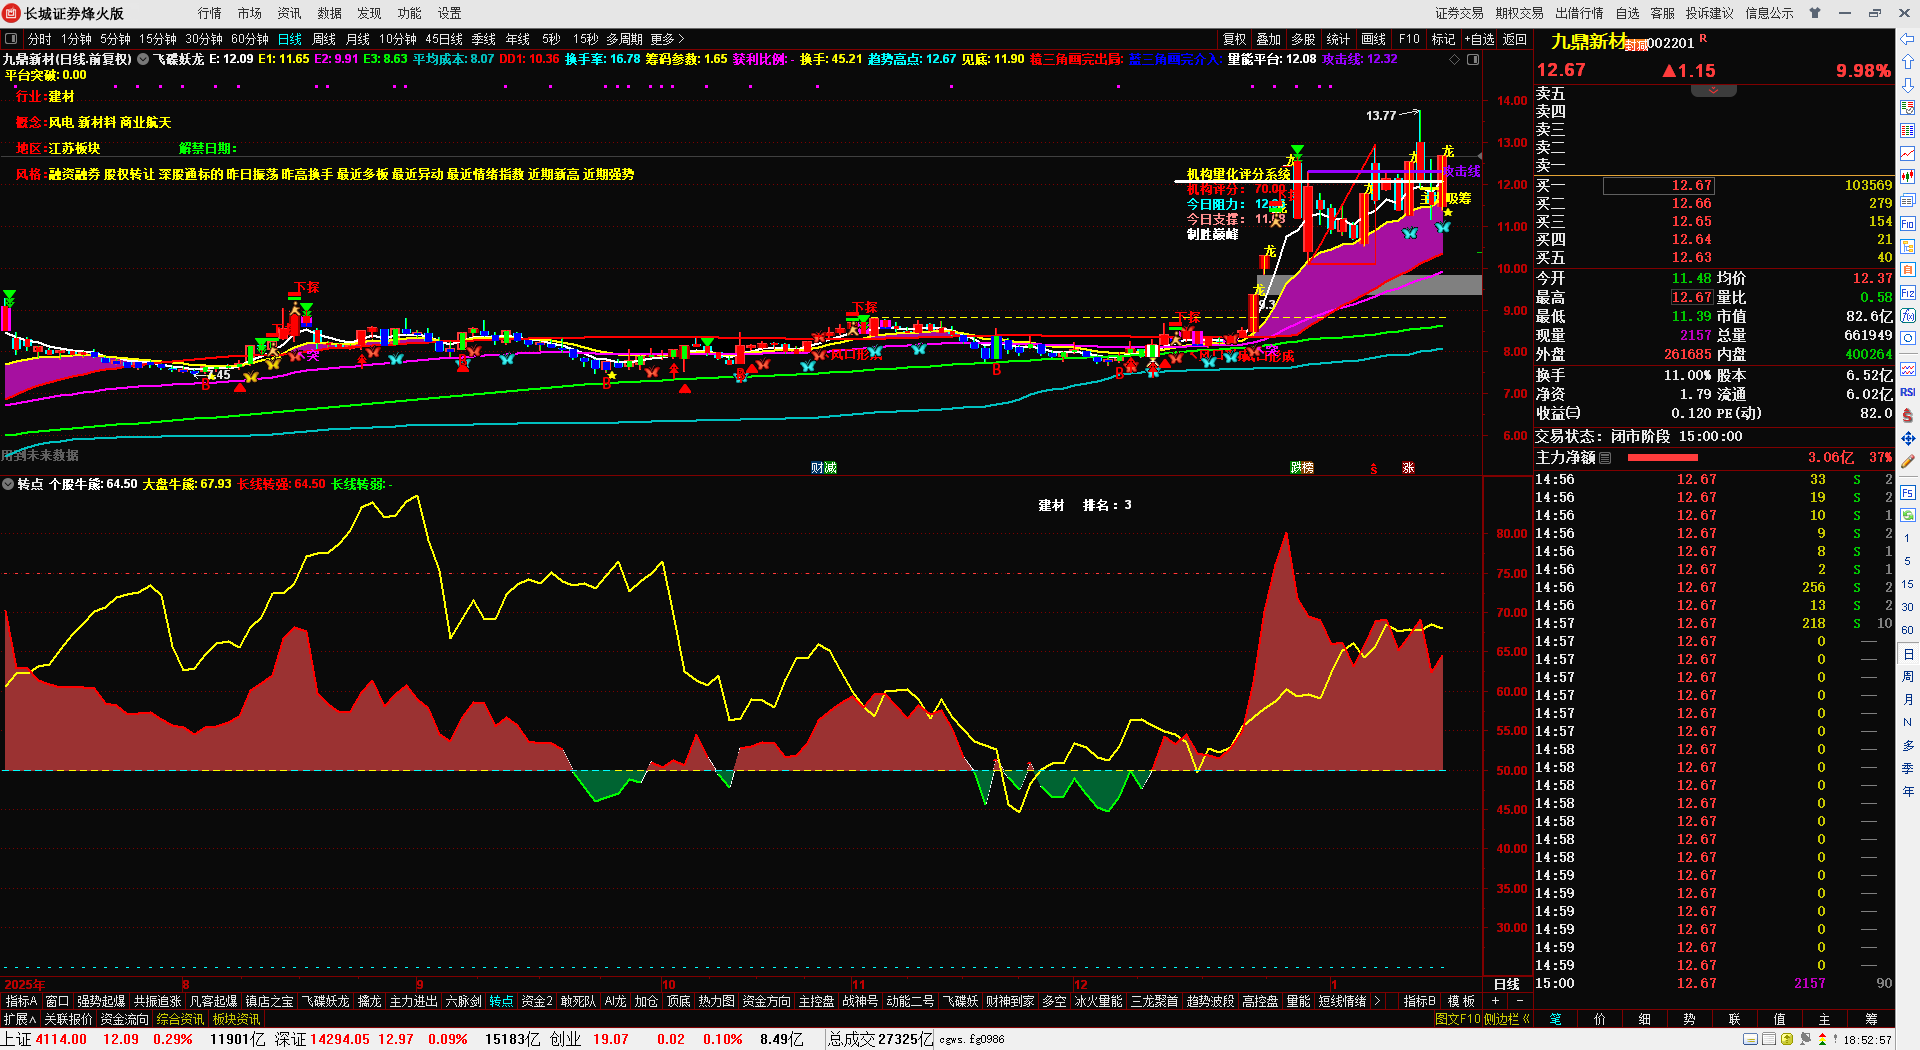
Task: Click the F10 company info sidebar icon
Action: coord(1908,223)
